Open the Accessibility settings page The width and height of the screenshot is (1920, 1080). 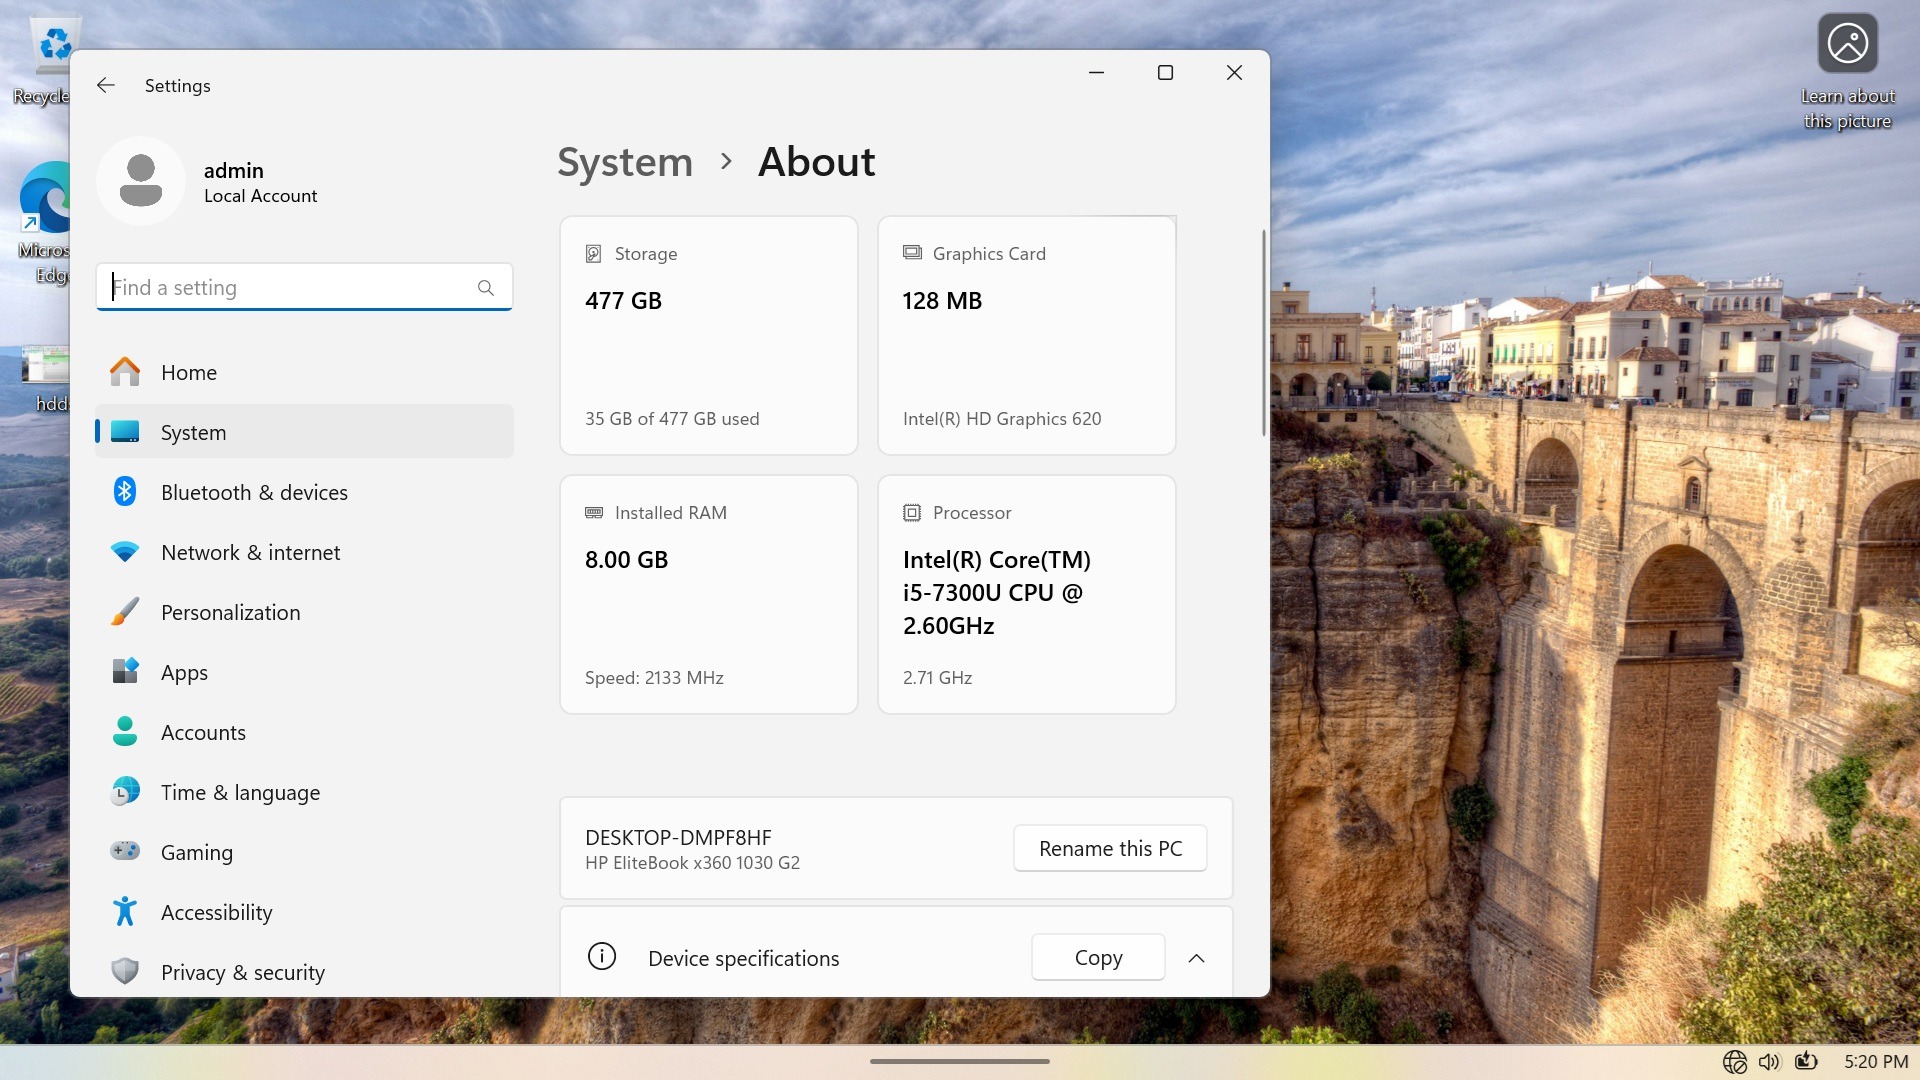216,912
